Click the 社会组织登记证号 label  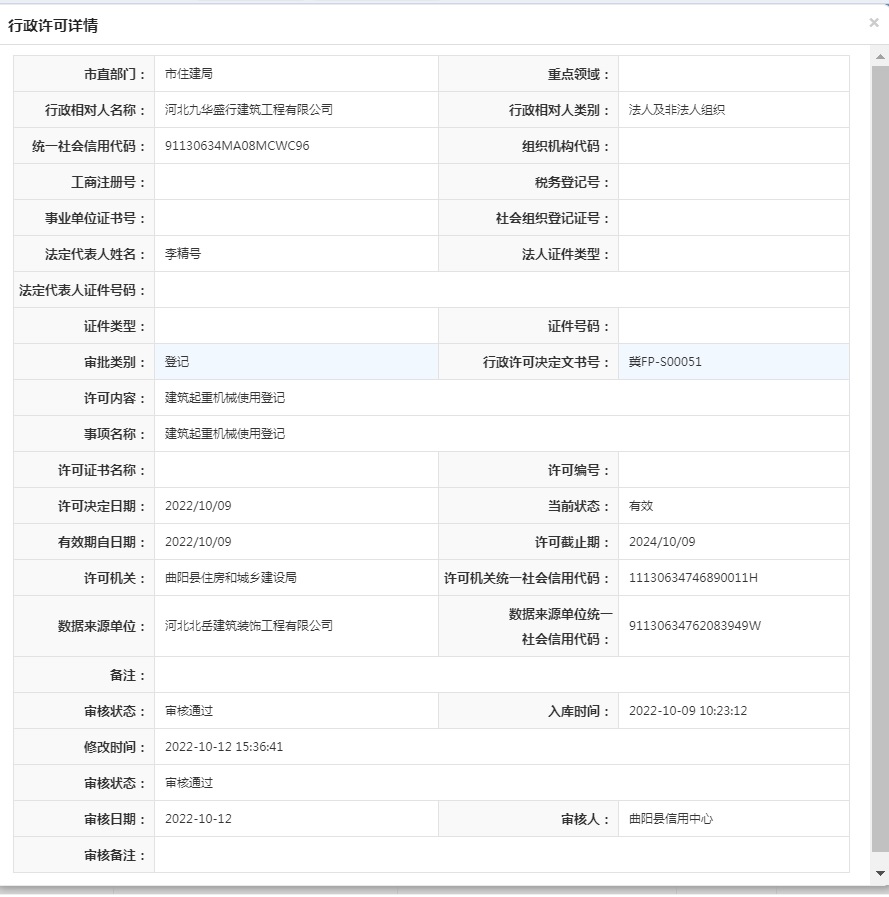(553, 218)
